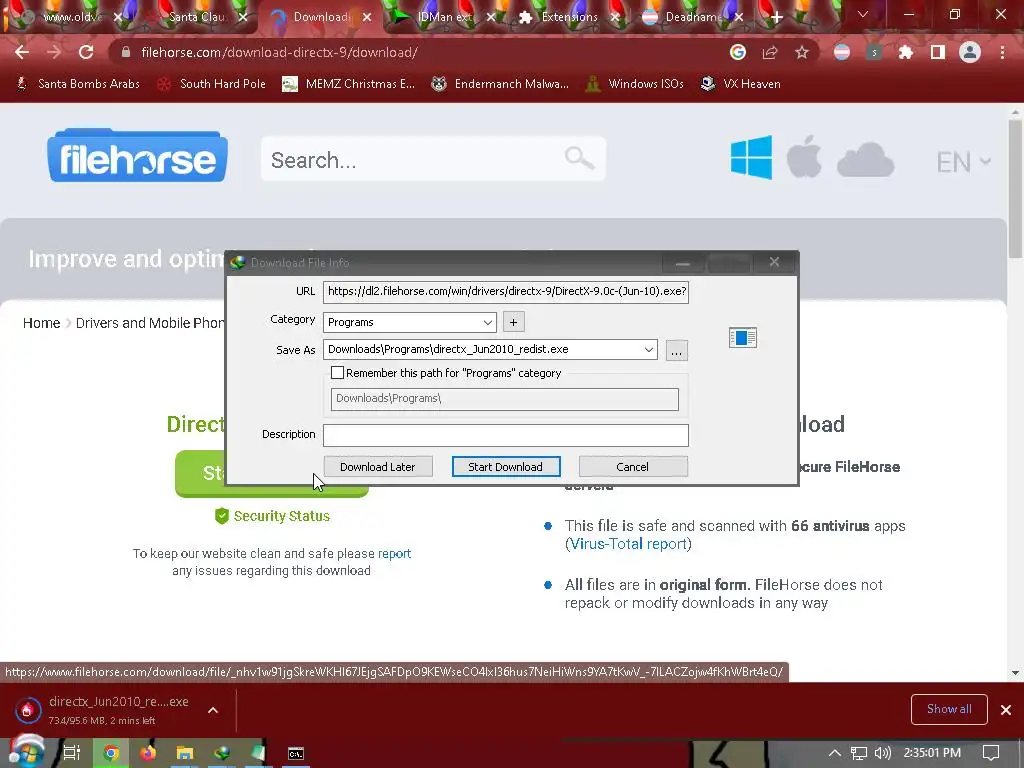Open the EN language selector
This screenshot has width=1024, height=768.
[x=963, y=162]
